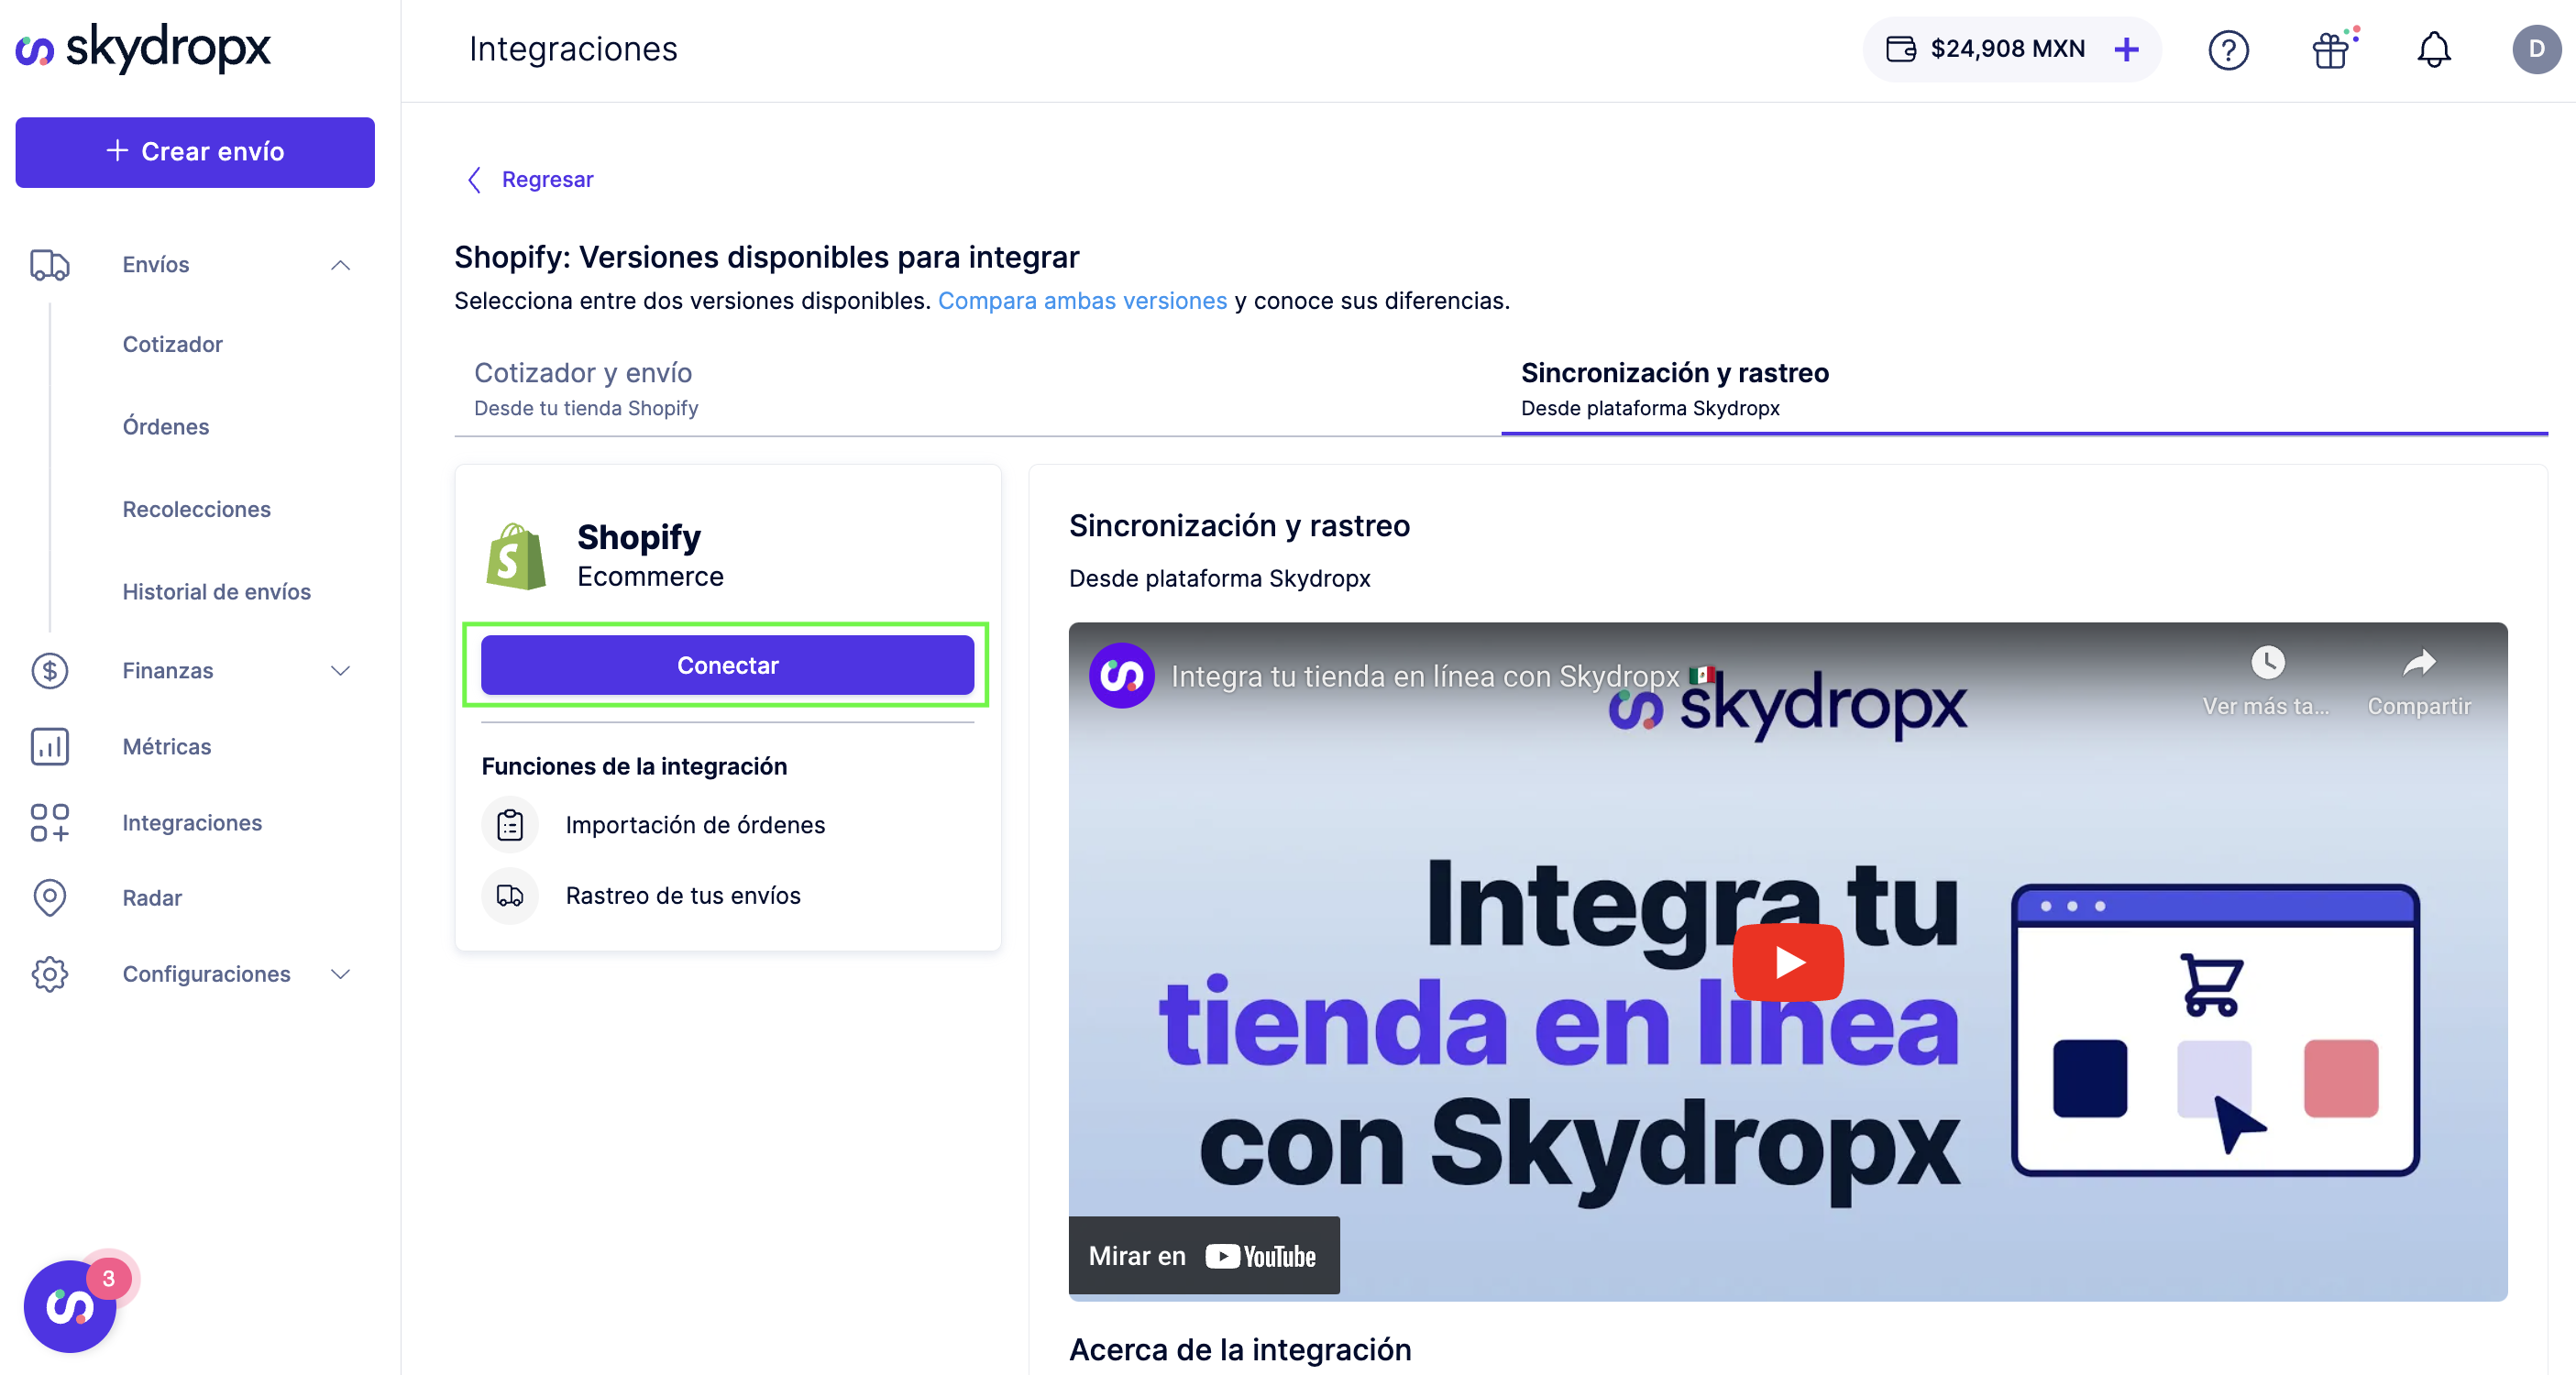This screenshot has height=1375, width=2576.
Task: Collapse the Envíos menu chevron
Action: (x=340, y=265)
